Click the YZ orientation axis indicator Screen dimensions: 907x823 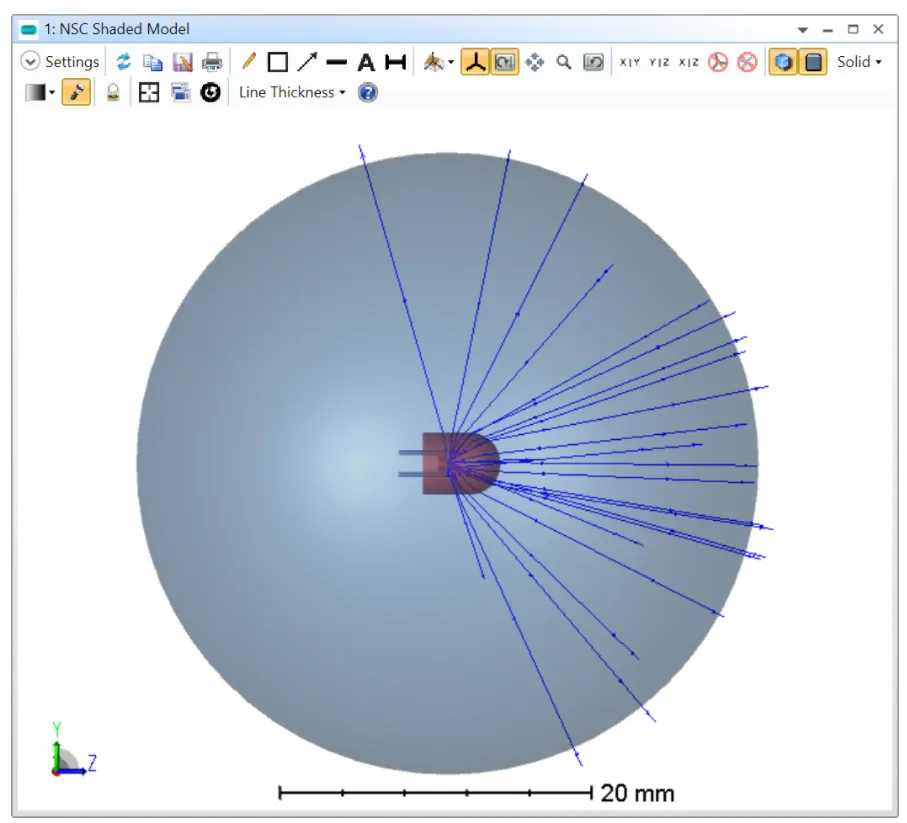[72, 750]
